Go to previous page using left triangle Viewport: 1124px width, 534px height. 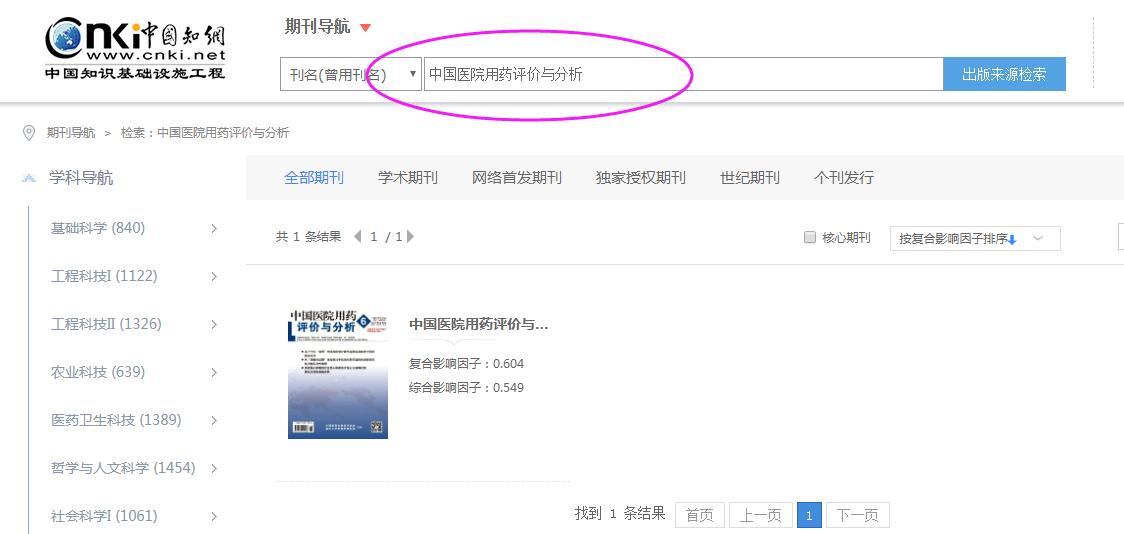358,237
